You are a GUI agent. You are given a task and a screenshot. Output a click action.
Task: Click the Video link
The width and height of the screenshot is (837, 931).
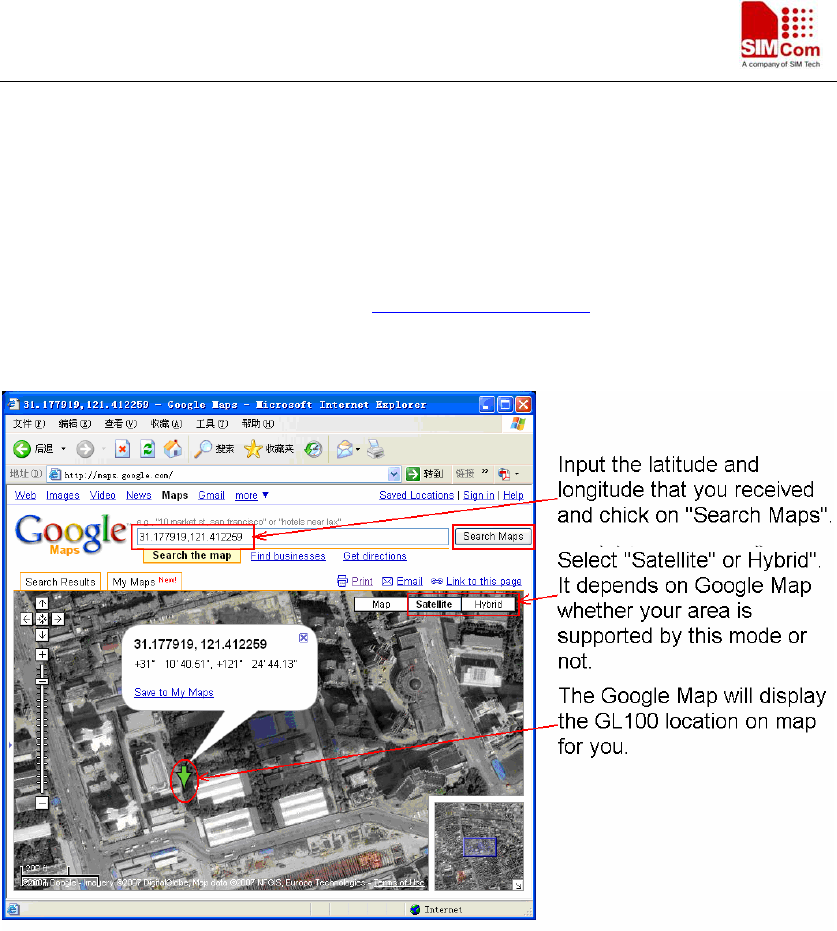103,495
